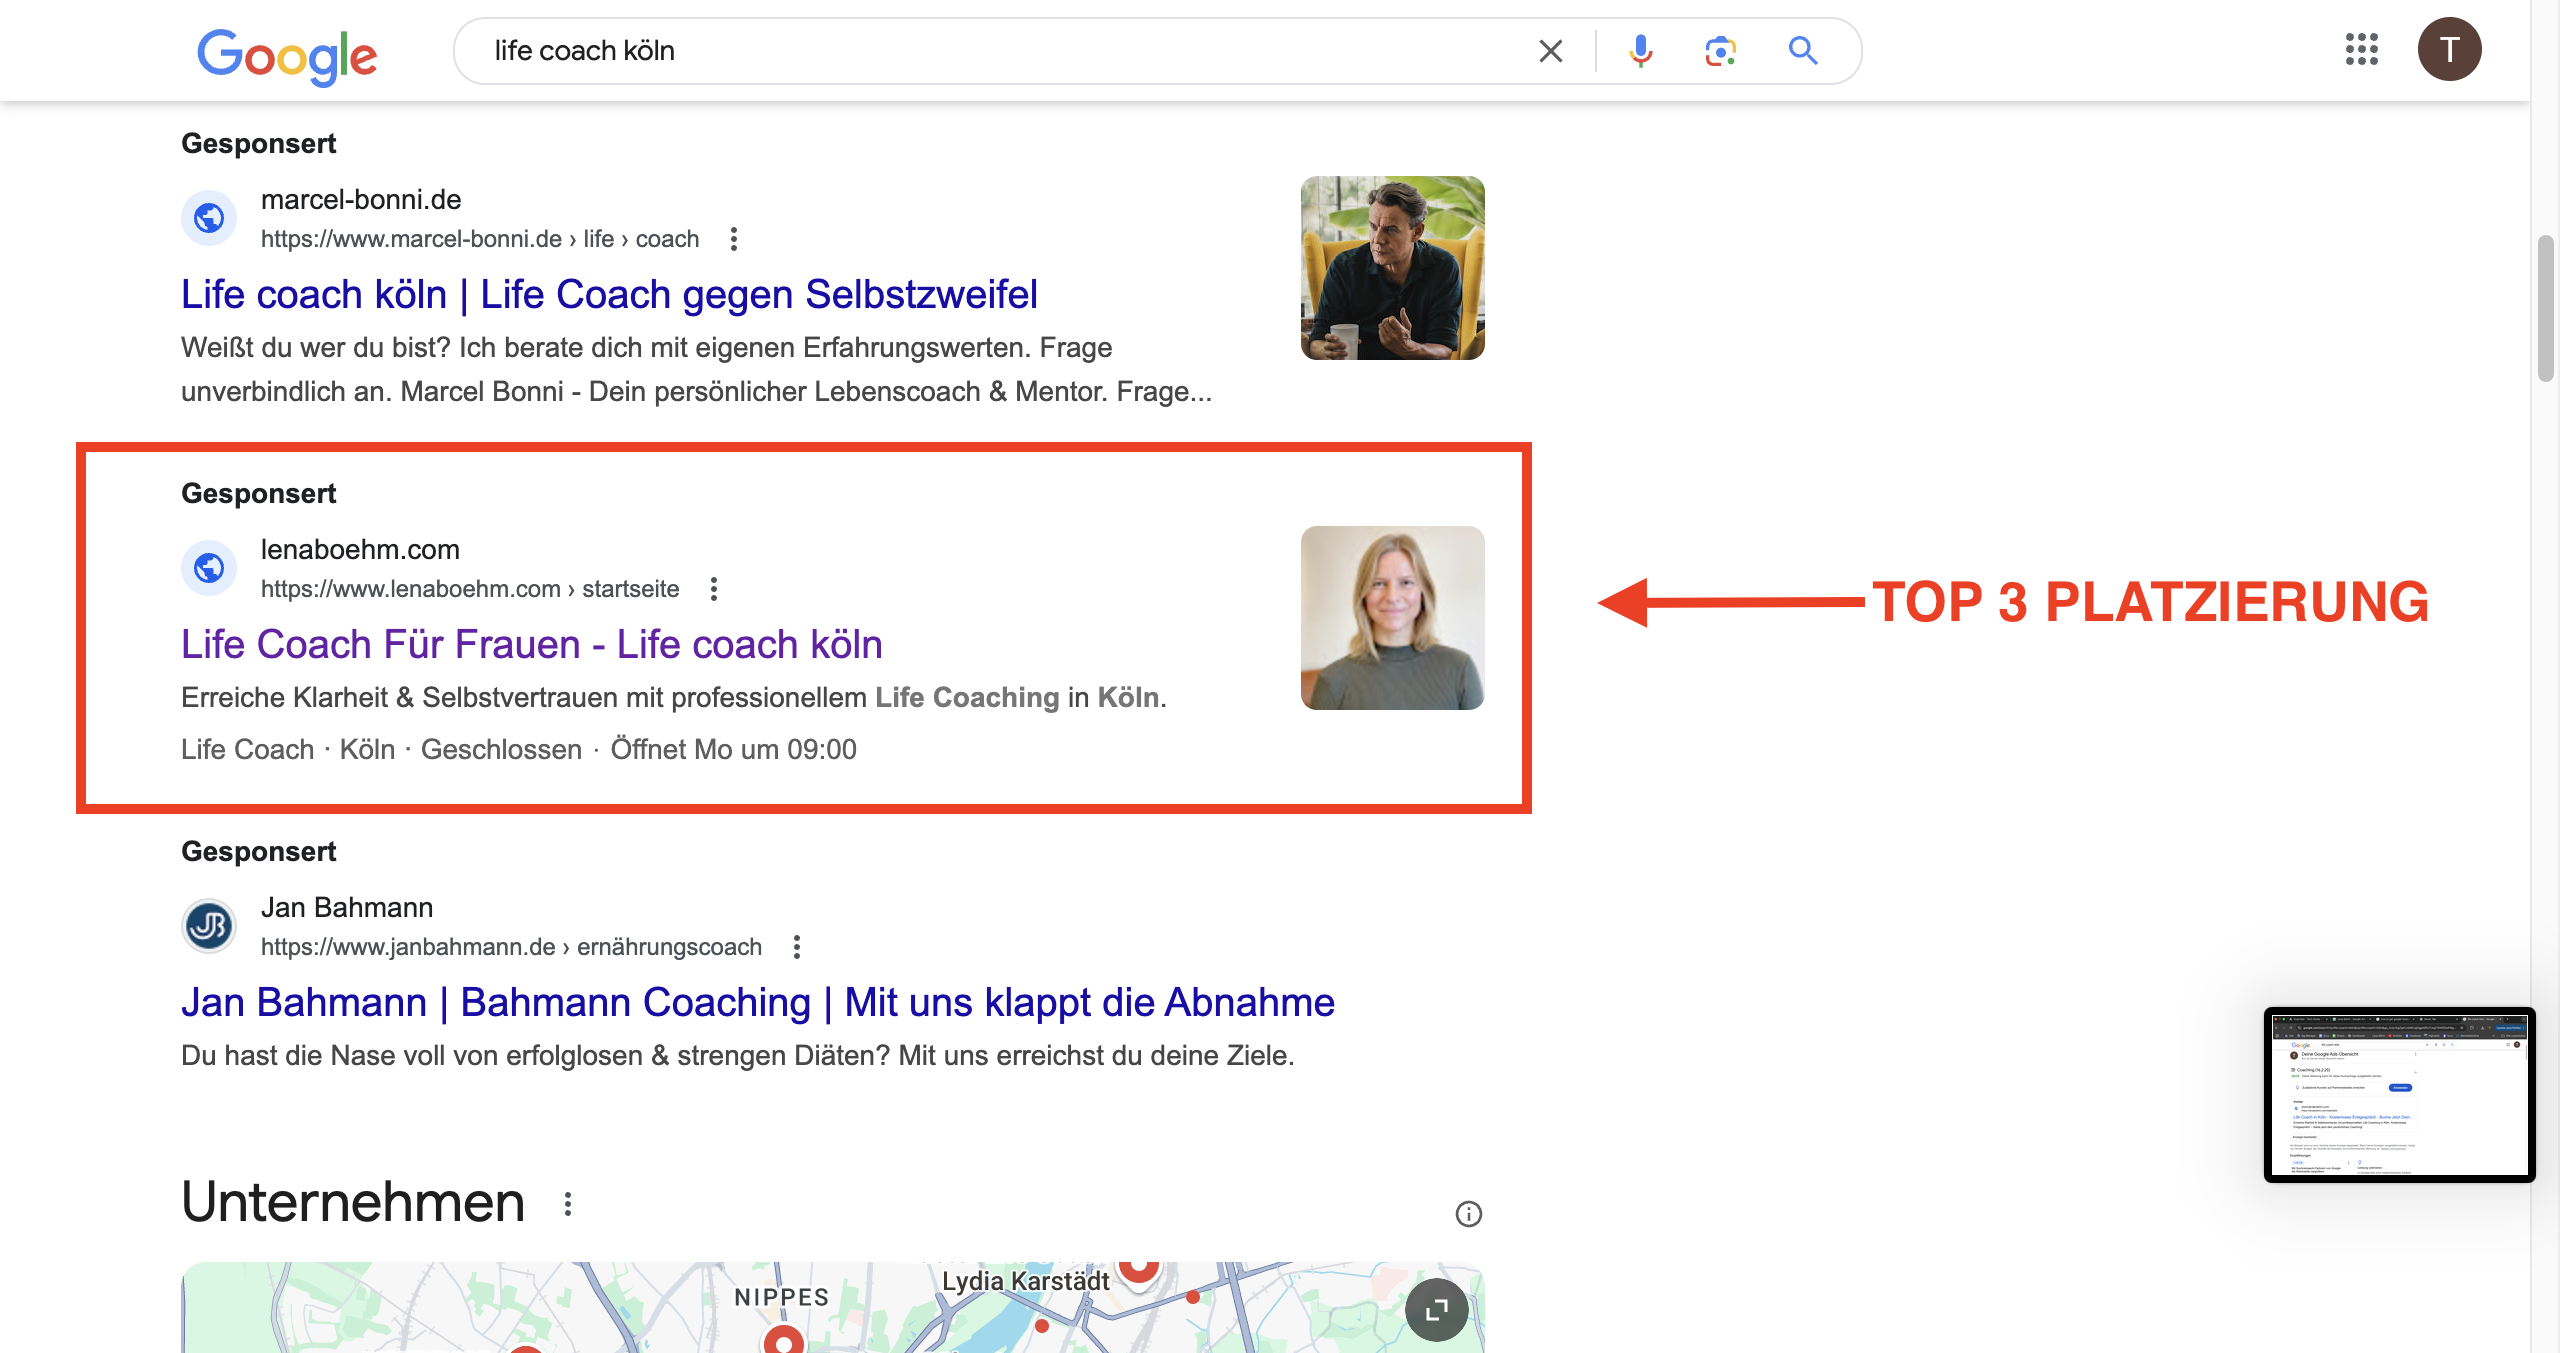Viewport: 2560px width, 1353px height.
Task: Open Life Coach gegen Selbstzweifel link
Action: [608, 295]
